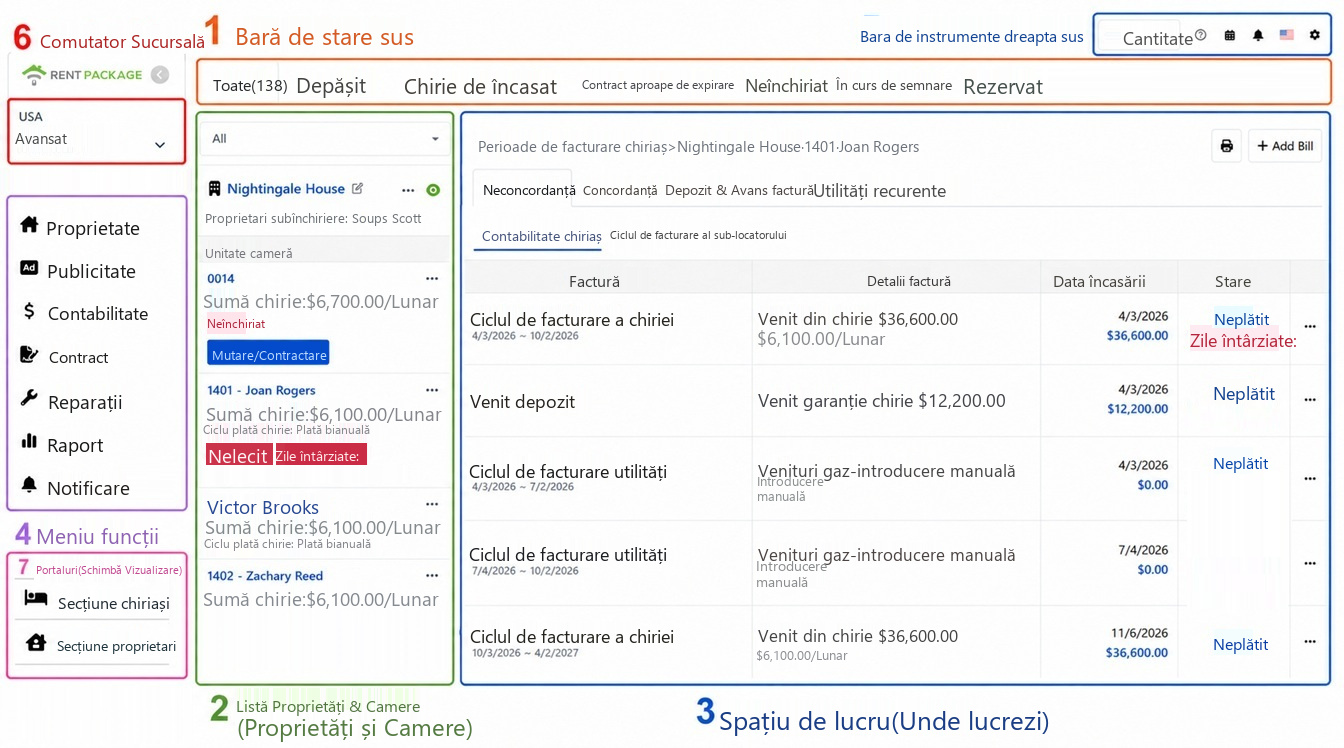Image resolution: width=1344 pixels, height=748 pixels.
Task: Open the notification bell in top toolbar
Action: tap(1258, 35)
